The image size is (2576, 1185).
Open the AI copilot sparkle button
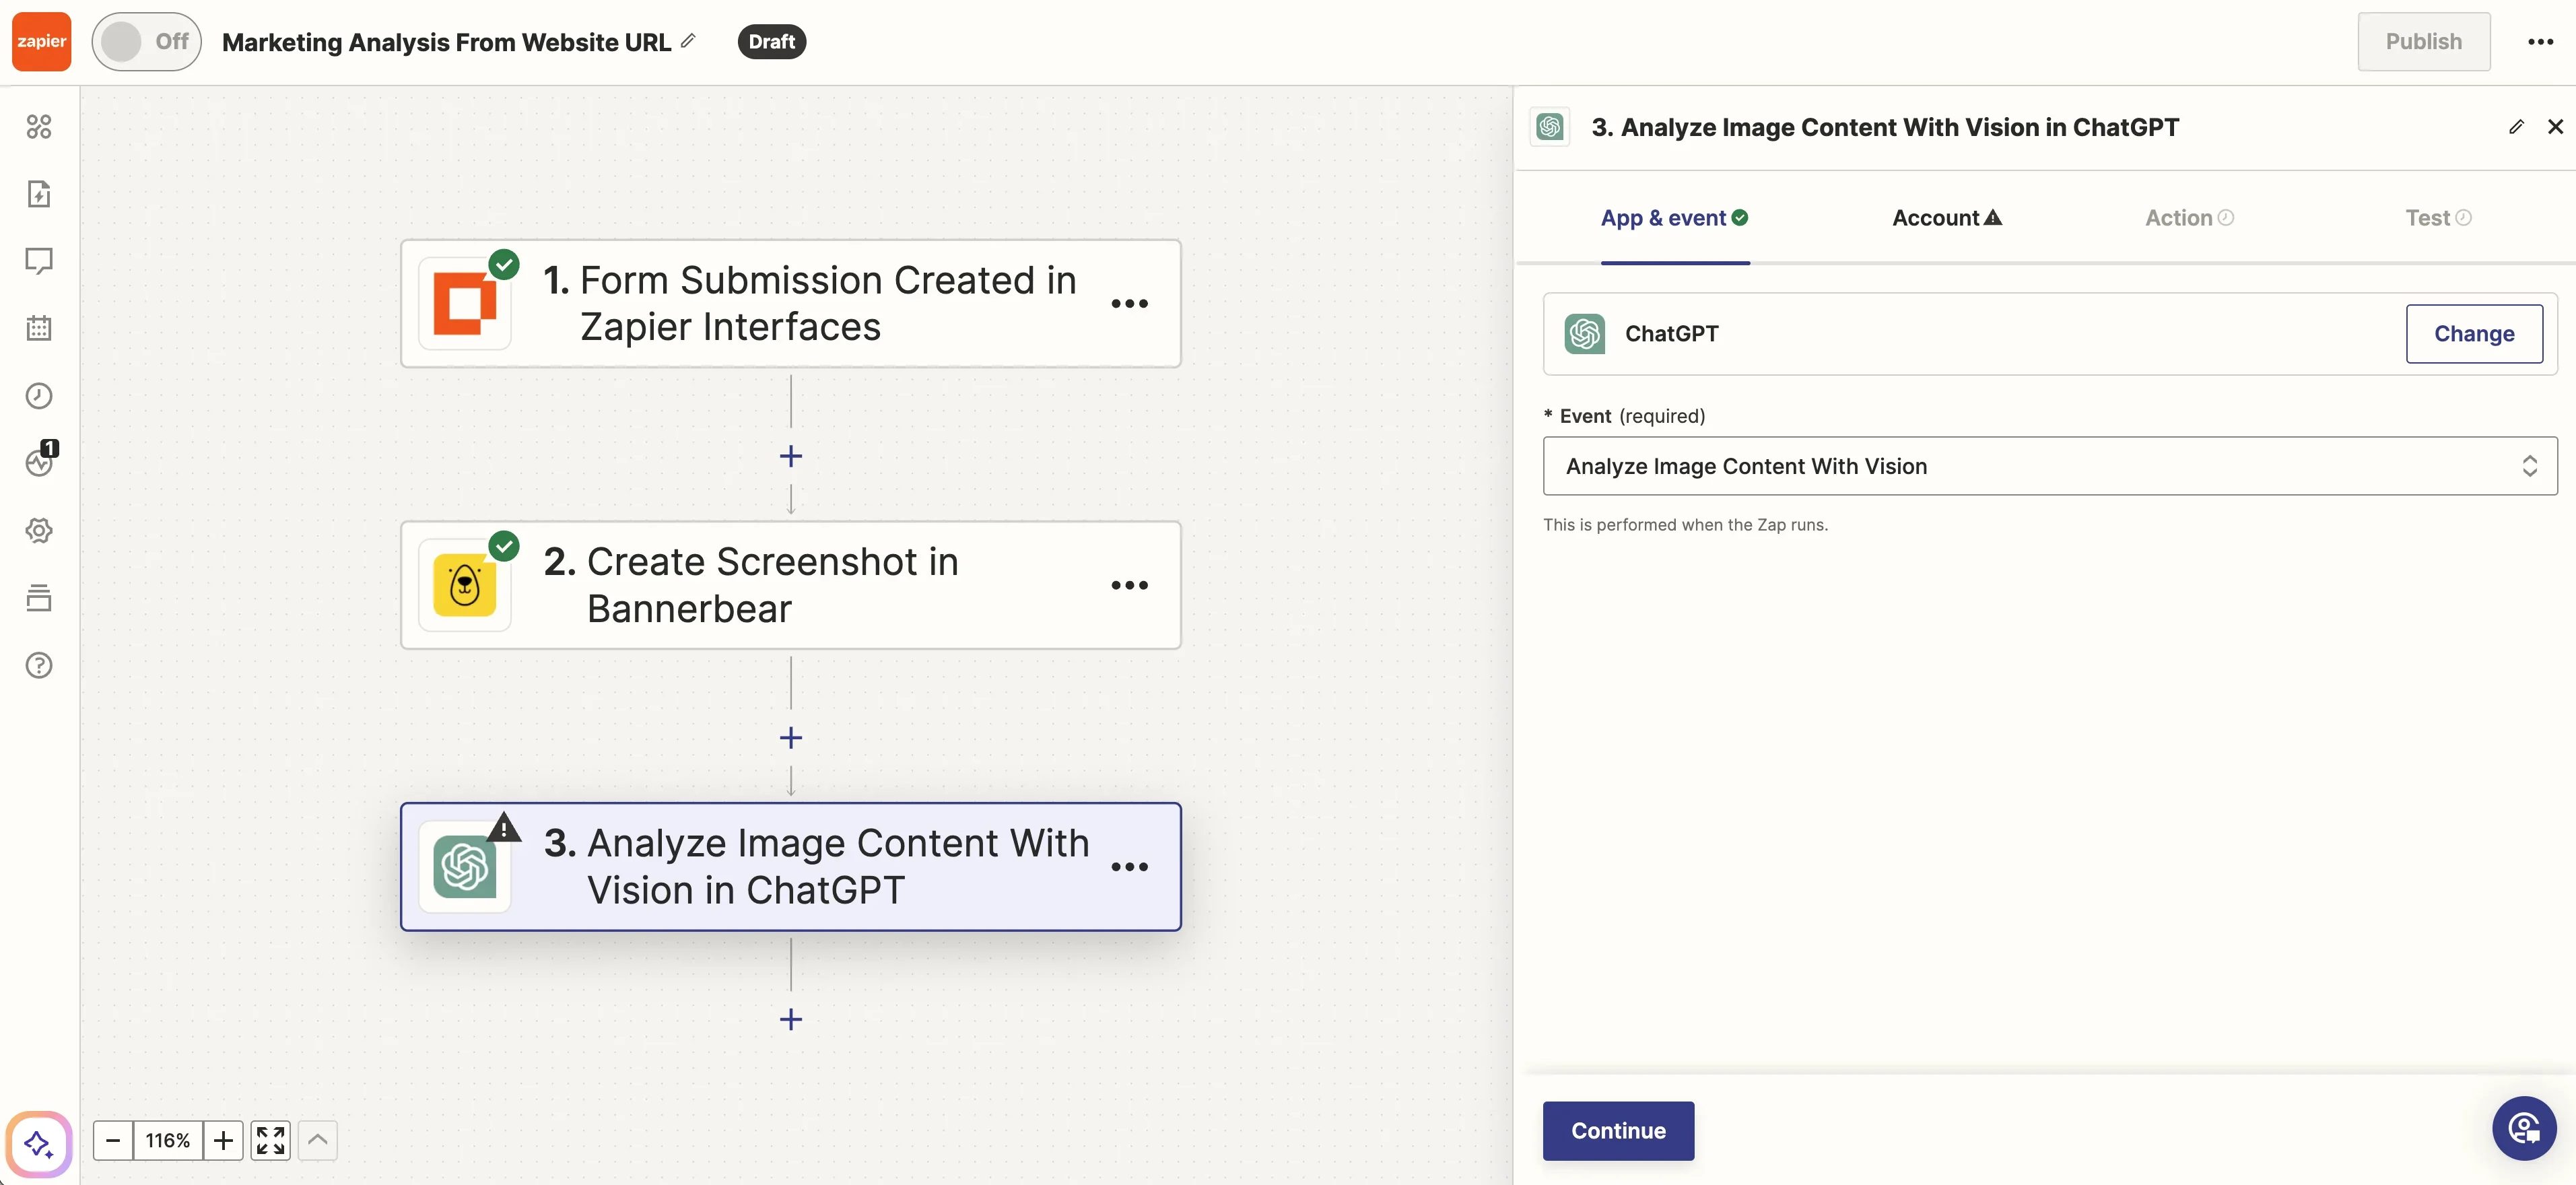[39, 1143]
